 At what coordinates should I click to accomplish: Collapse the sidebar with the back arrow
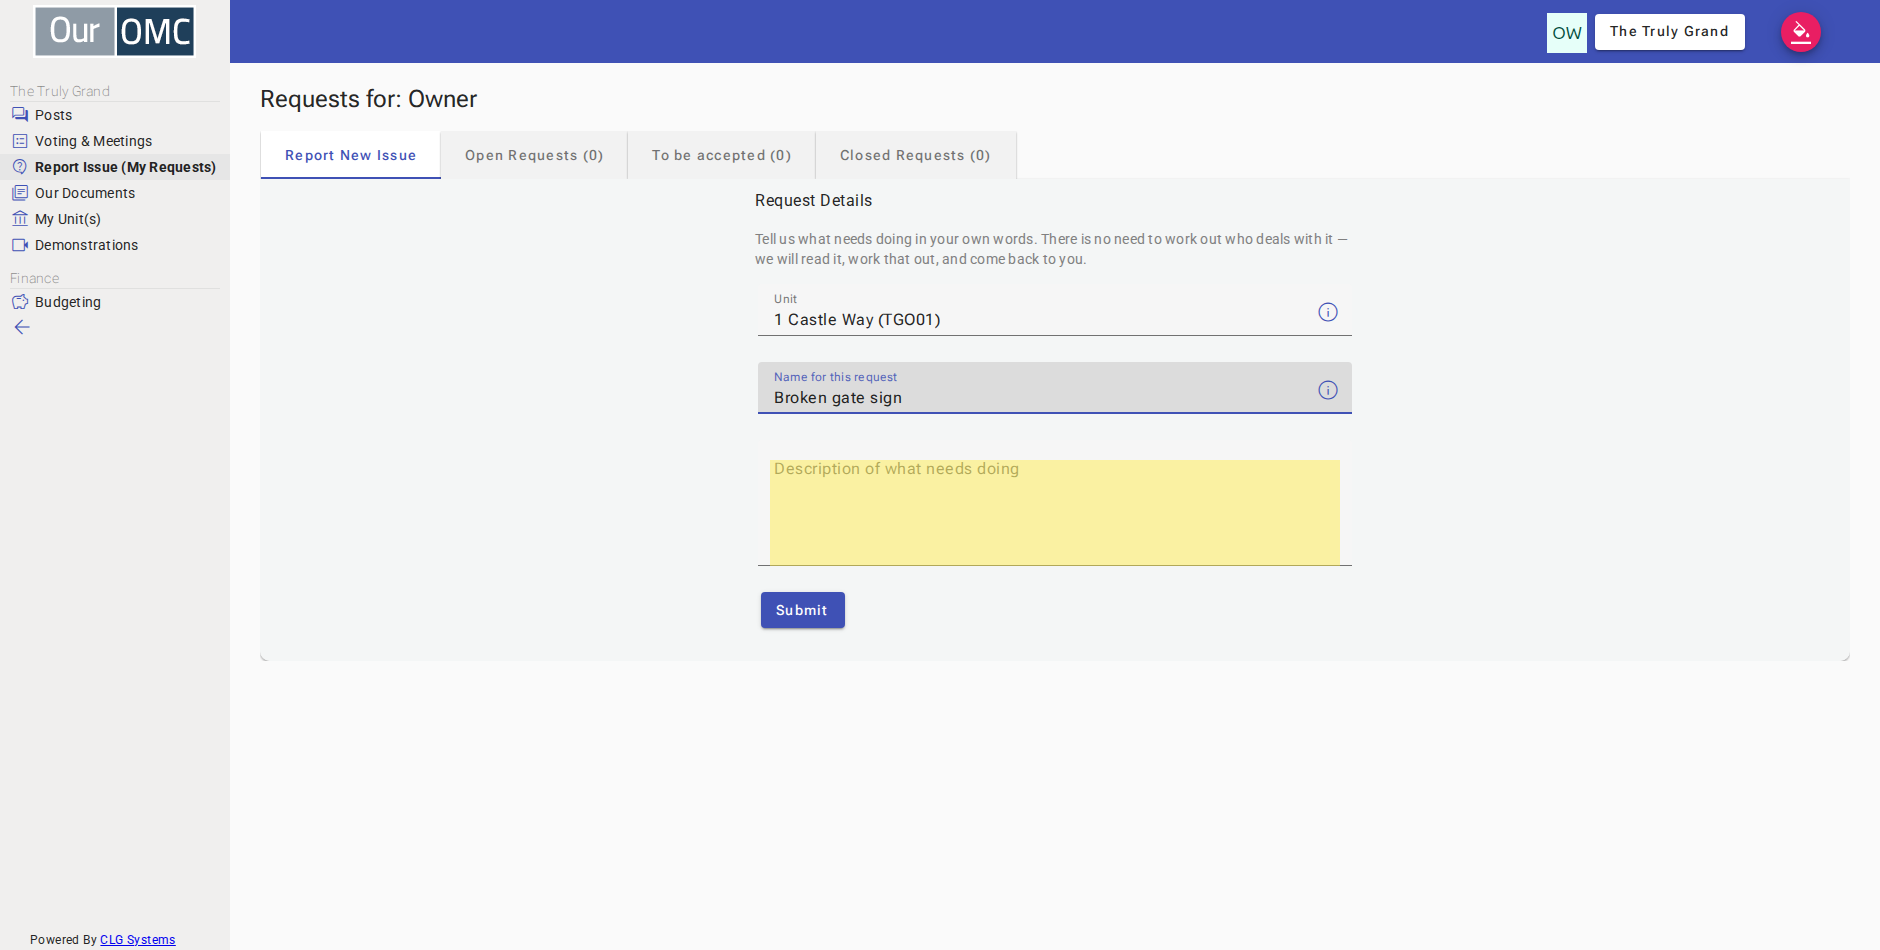[22, 328]
